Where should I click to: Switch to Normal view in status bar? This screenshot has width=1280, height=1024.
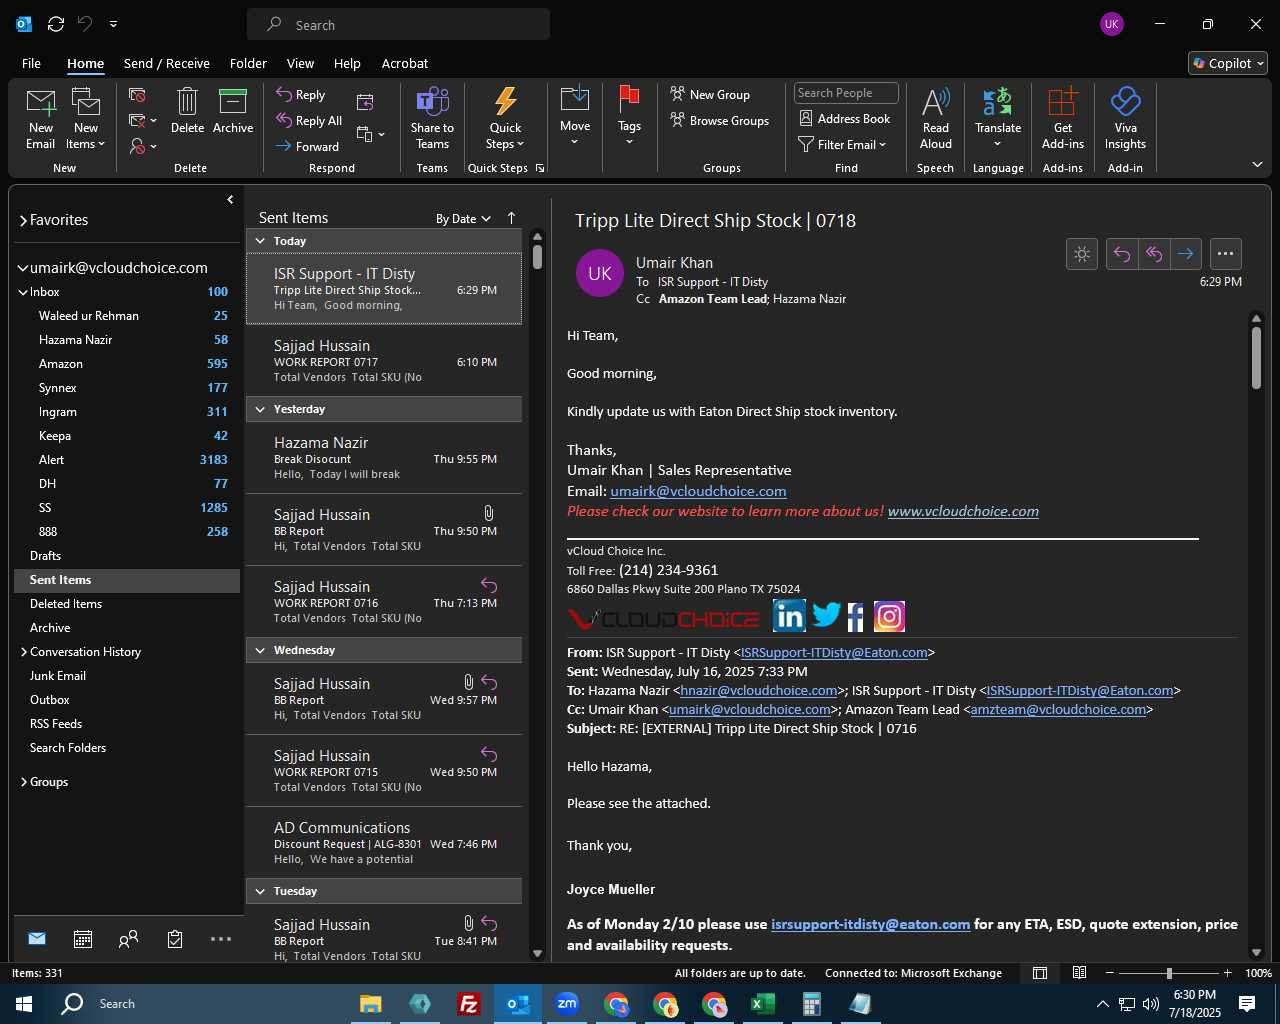coord(1040,973)
